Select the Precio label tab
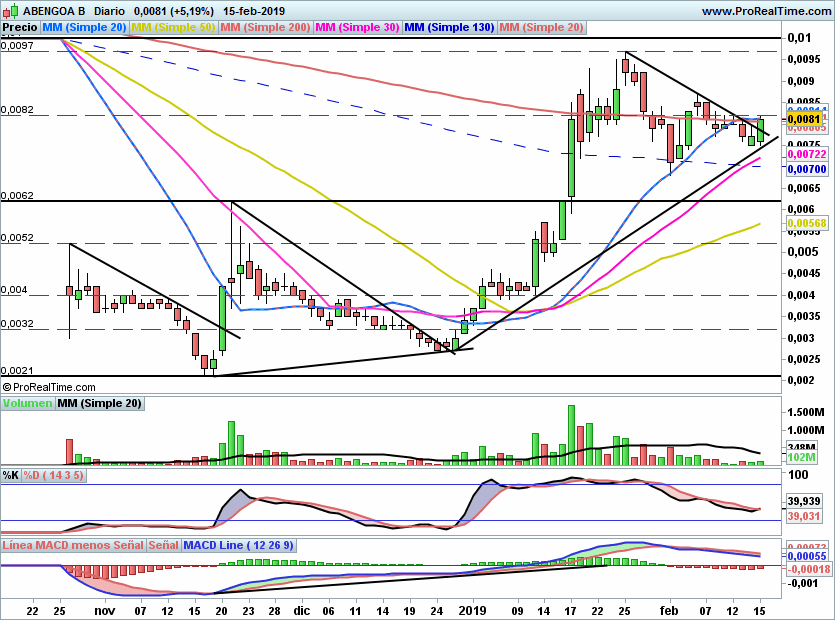The height and width of the screenshot is (620, 835). click(x=20, y=27)
